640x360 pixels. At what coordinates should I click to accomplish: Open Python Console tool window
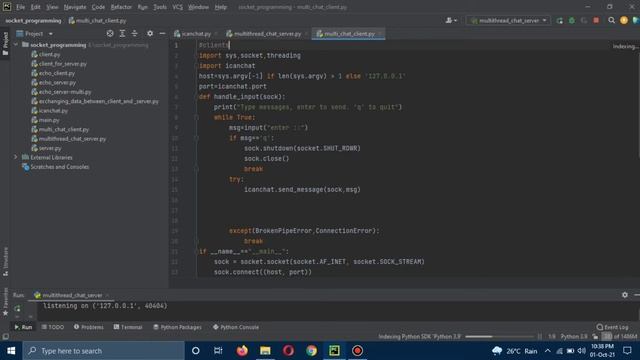pyautogui.click(x=236, y=327)
